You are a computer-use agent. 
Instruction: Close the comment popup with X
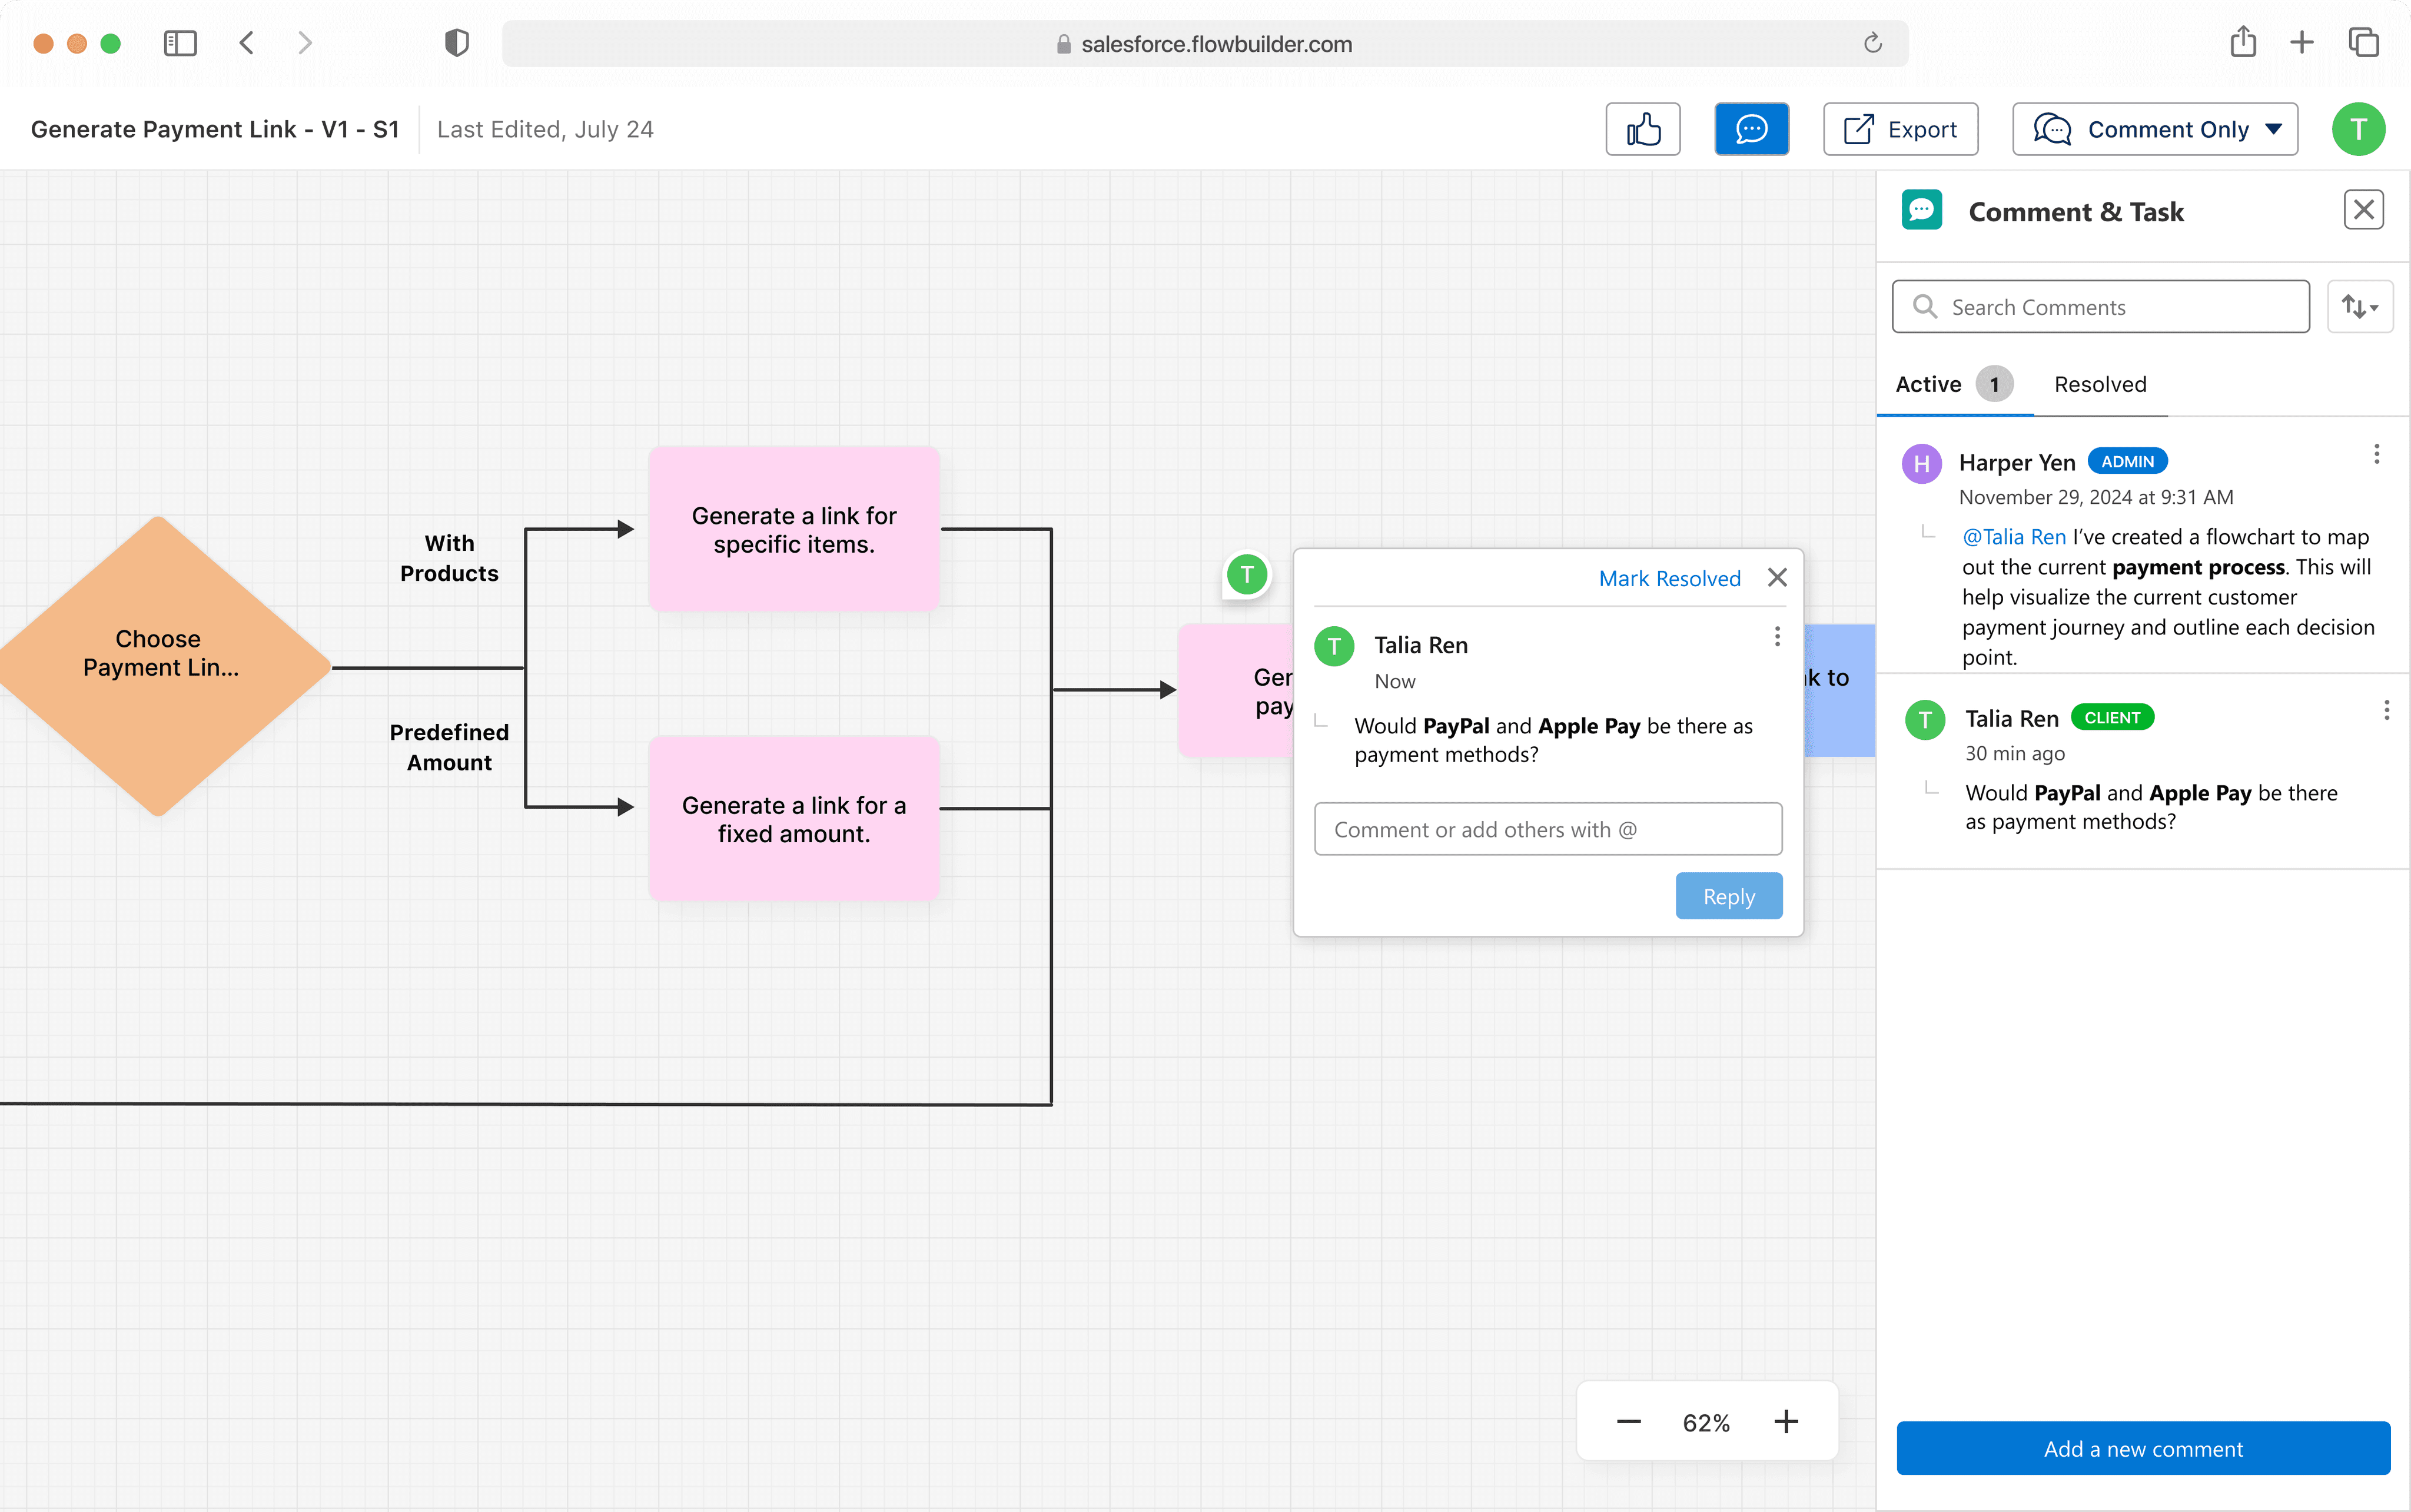click(1777, 577)
